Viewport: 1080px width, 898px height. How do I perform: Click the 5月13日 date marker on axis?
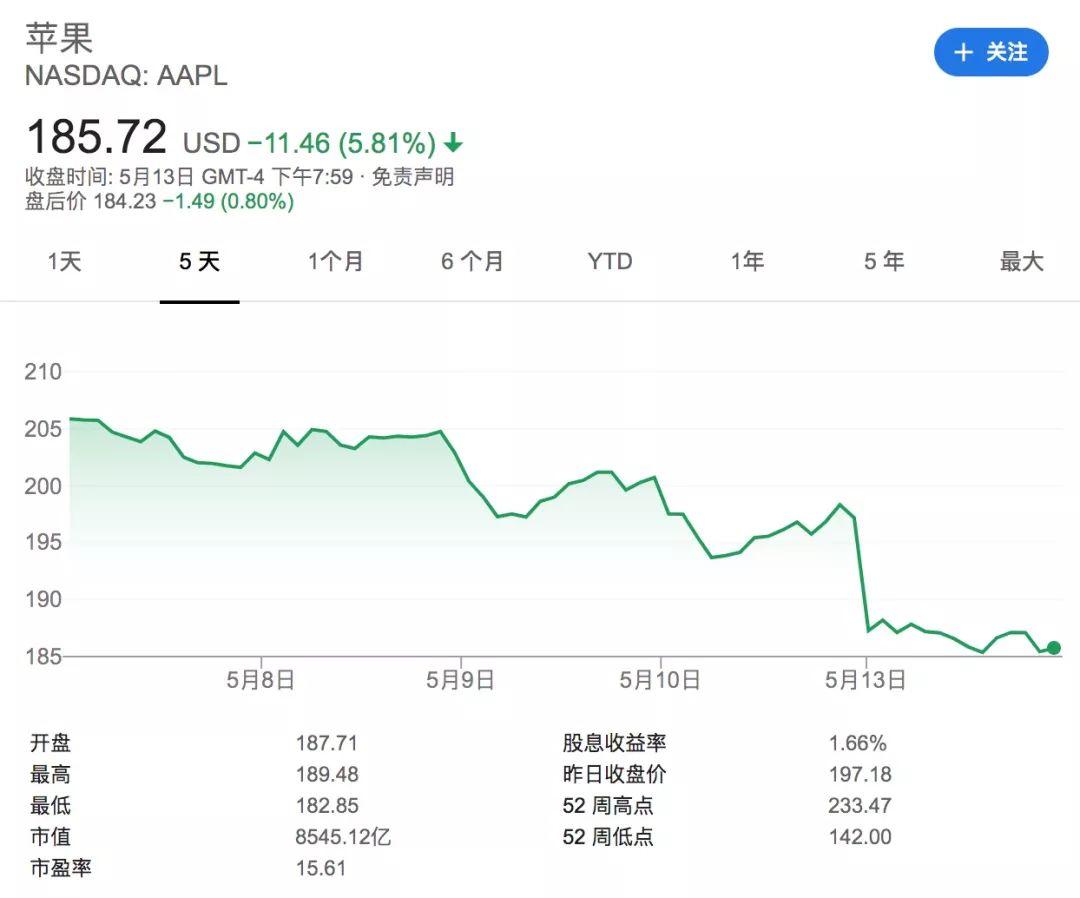[866, 680]
